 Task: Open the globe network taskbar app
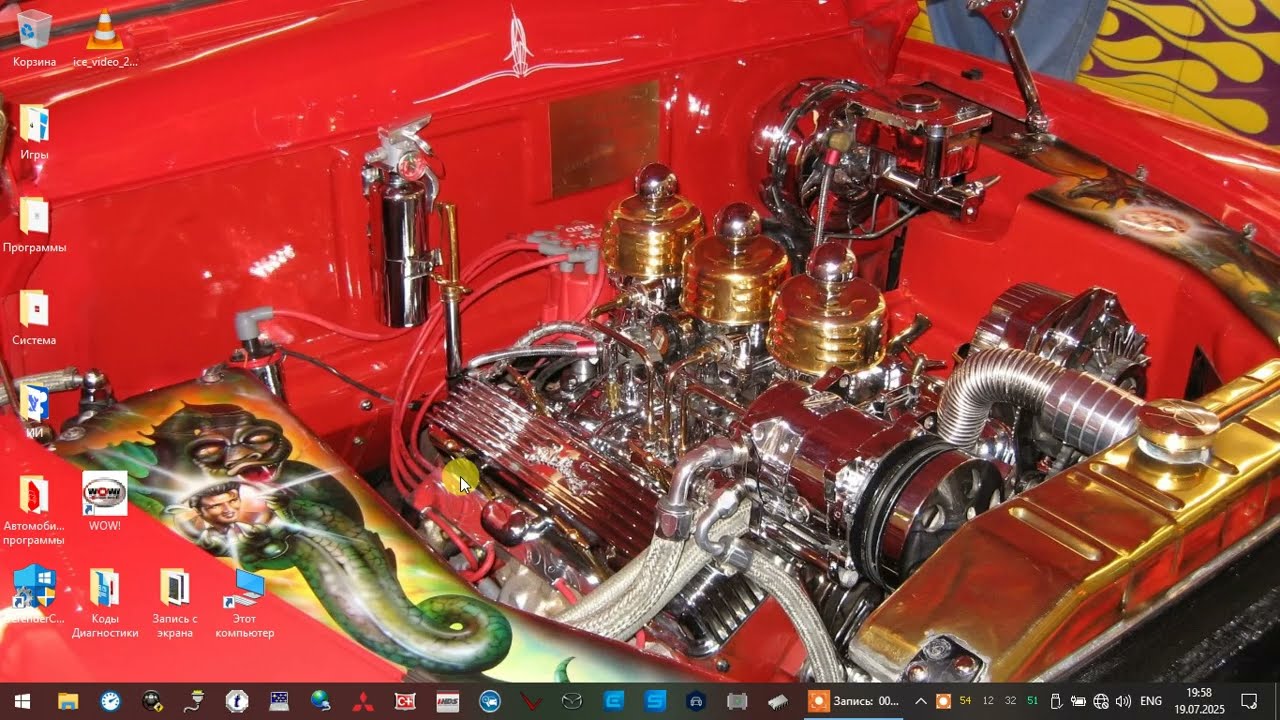click(321, 701)
